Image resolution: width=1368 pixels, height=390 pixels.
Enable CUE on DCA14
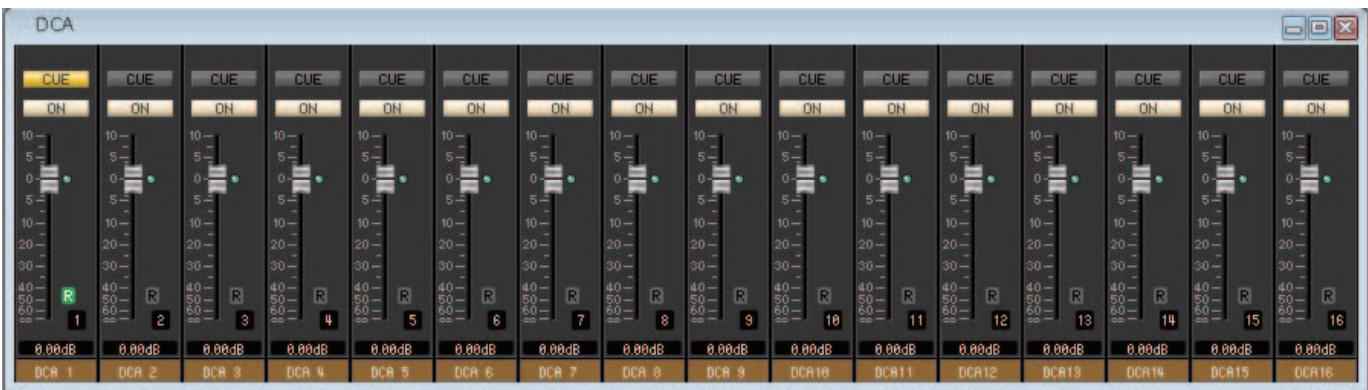pyautogui.click(x=1148, y=79)
